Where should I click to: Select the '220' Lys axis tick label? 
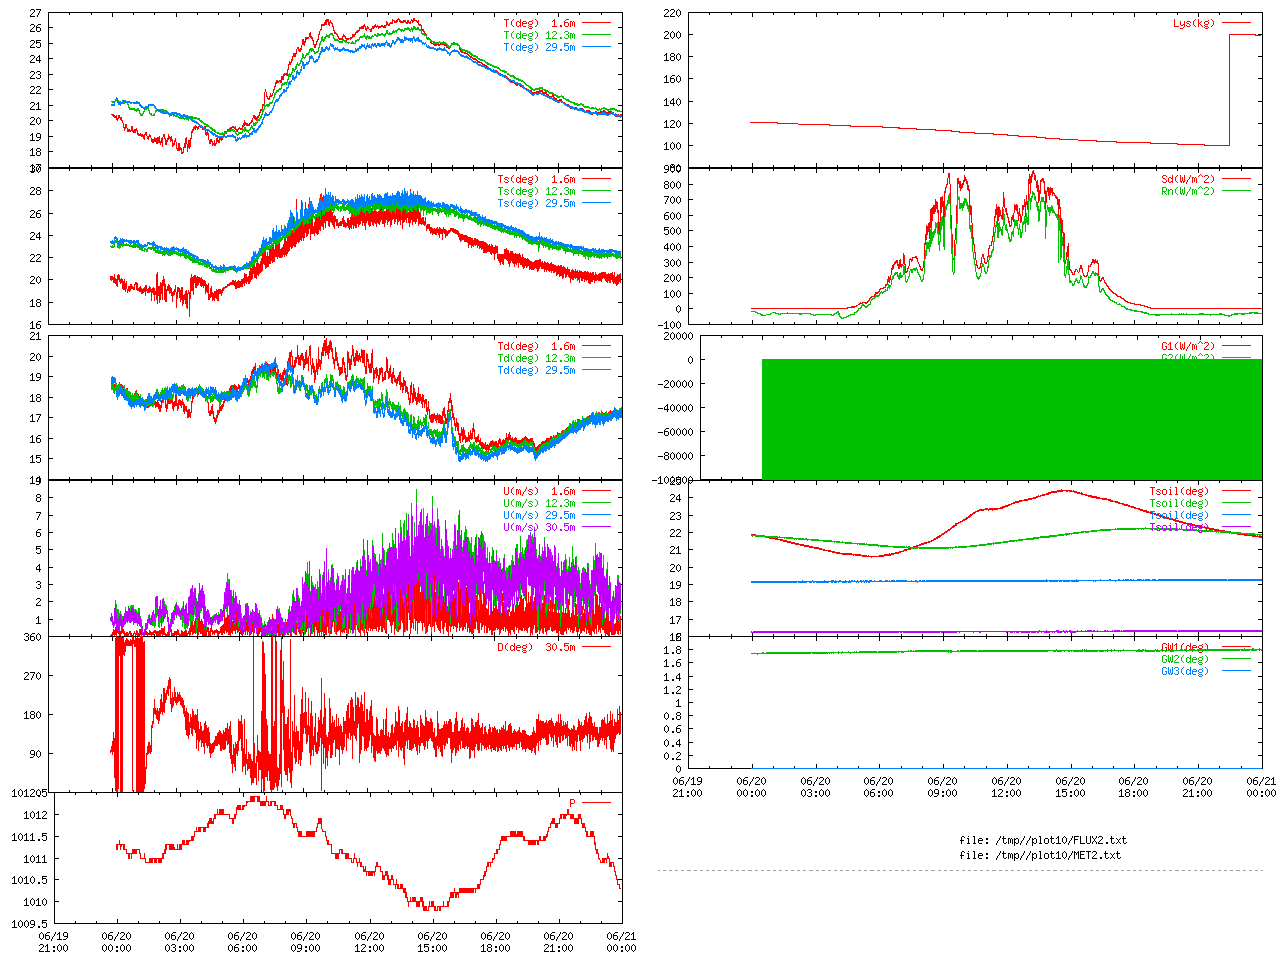(672, 13)
